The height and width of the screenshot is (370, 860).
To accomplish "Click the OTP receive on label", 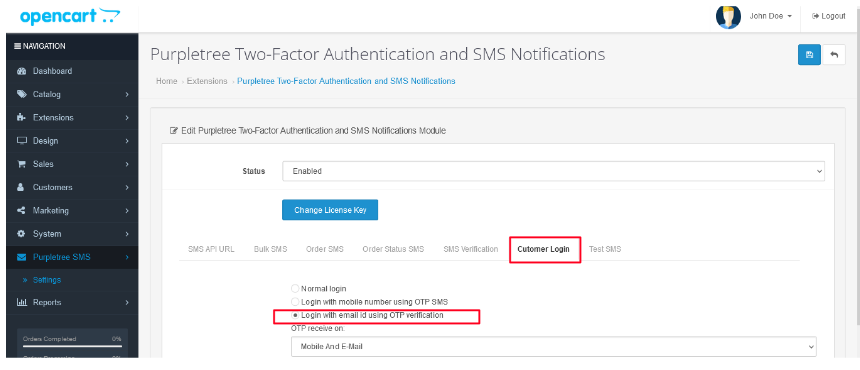I will coord(318,328).
